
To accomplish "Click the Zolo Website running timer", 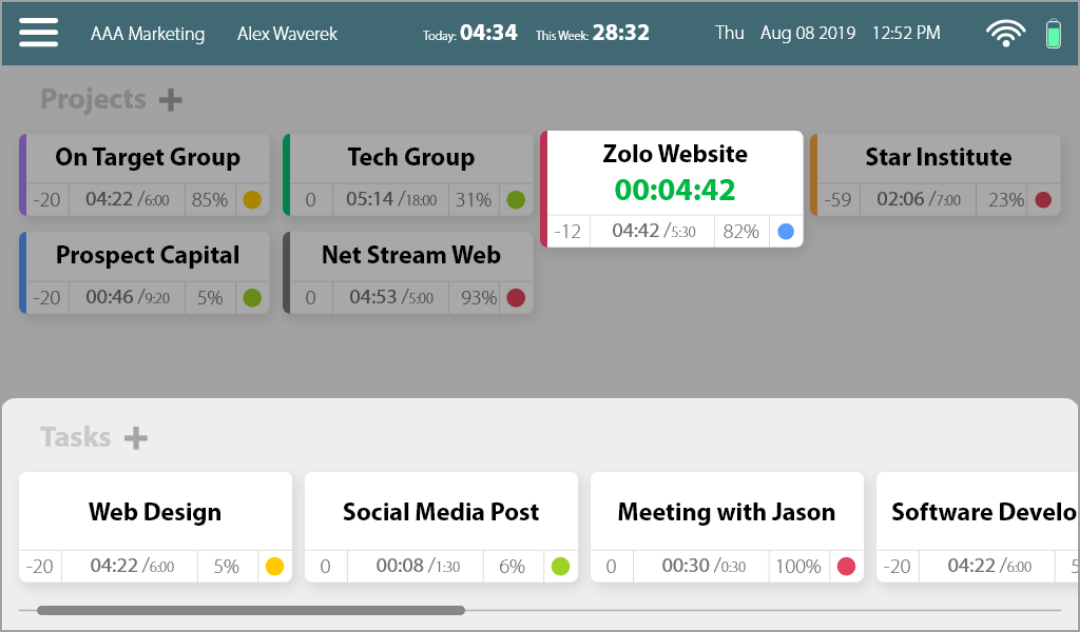I will (x=675, y=189).
